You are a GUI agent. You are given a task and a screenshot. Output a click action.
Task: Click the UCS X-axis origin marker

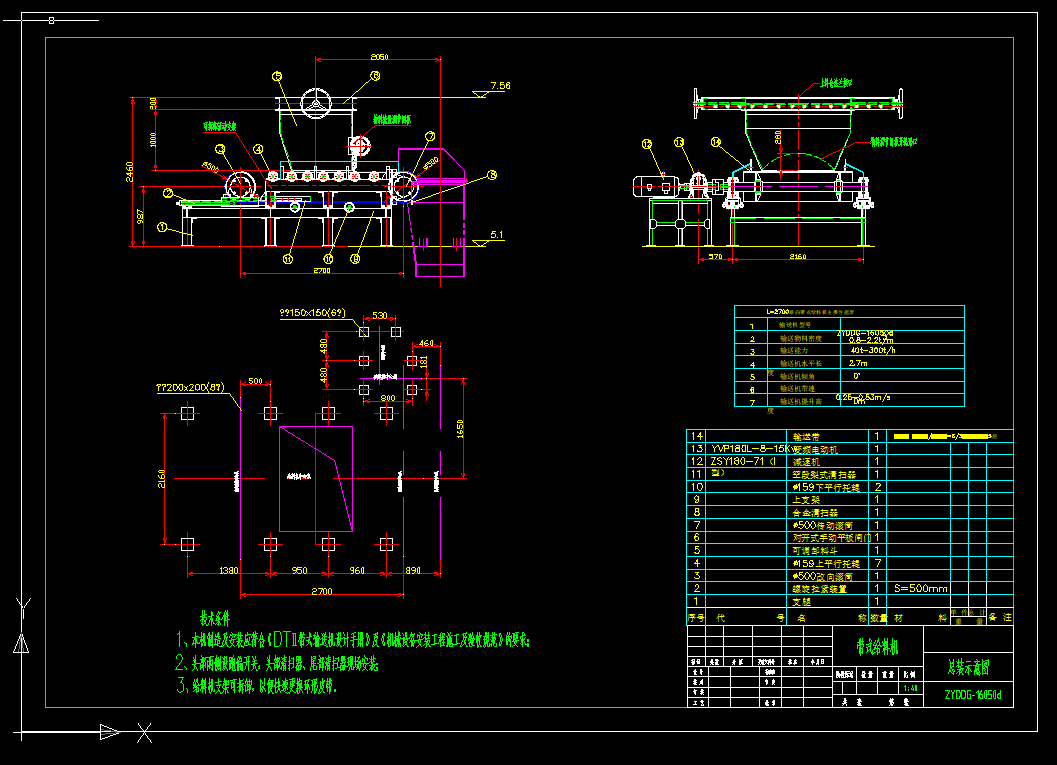(x=144, y=734)
